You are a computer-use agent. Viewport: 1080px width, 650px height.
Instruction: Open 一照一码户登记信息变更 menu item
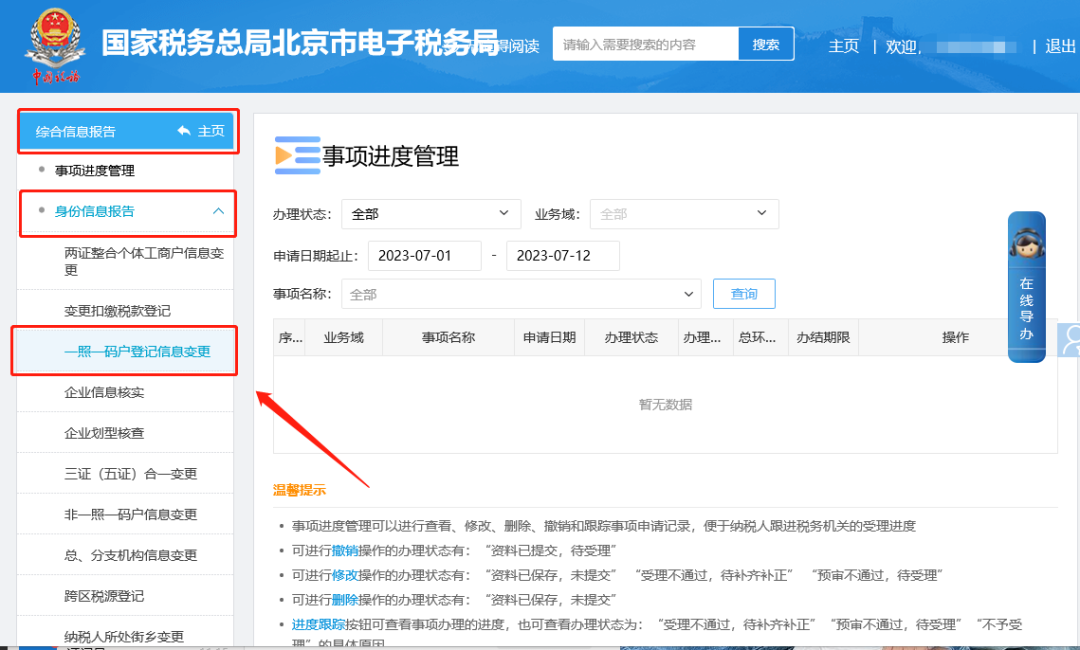pos(137,352)
